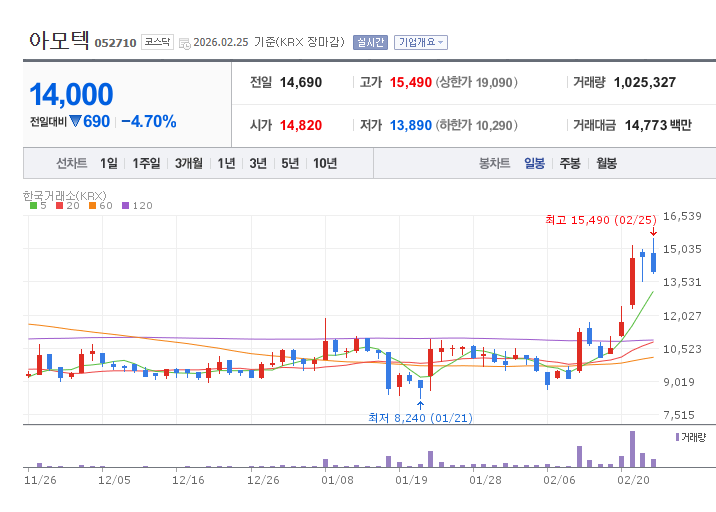This screenshot has width=716, height=512.
Task: Click the 거래량 value 1,025,327
Action: point(644,82)
